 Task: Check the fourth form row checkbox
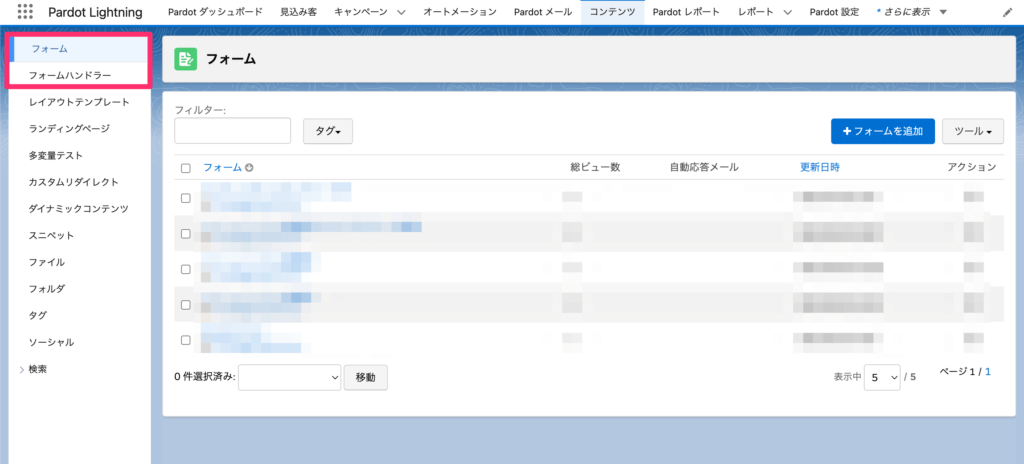coord(185,305)
